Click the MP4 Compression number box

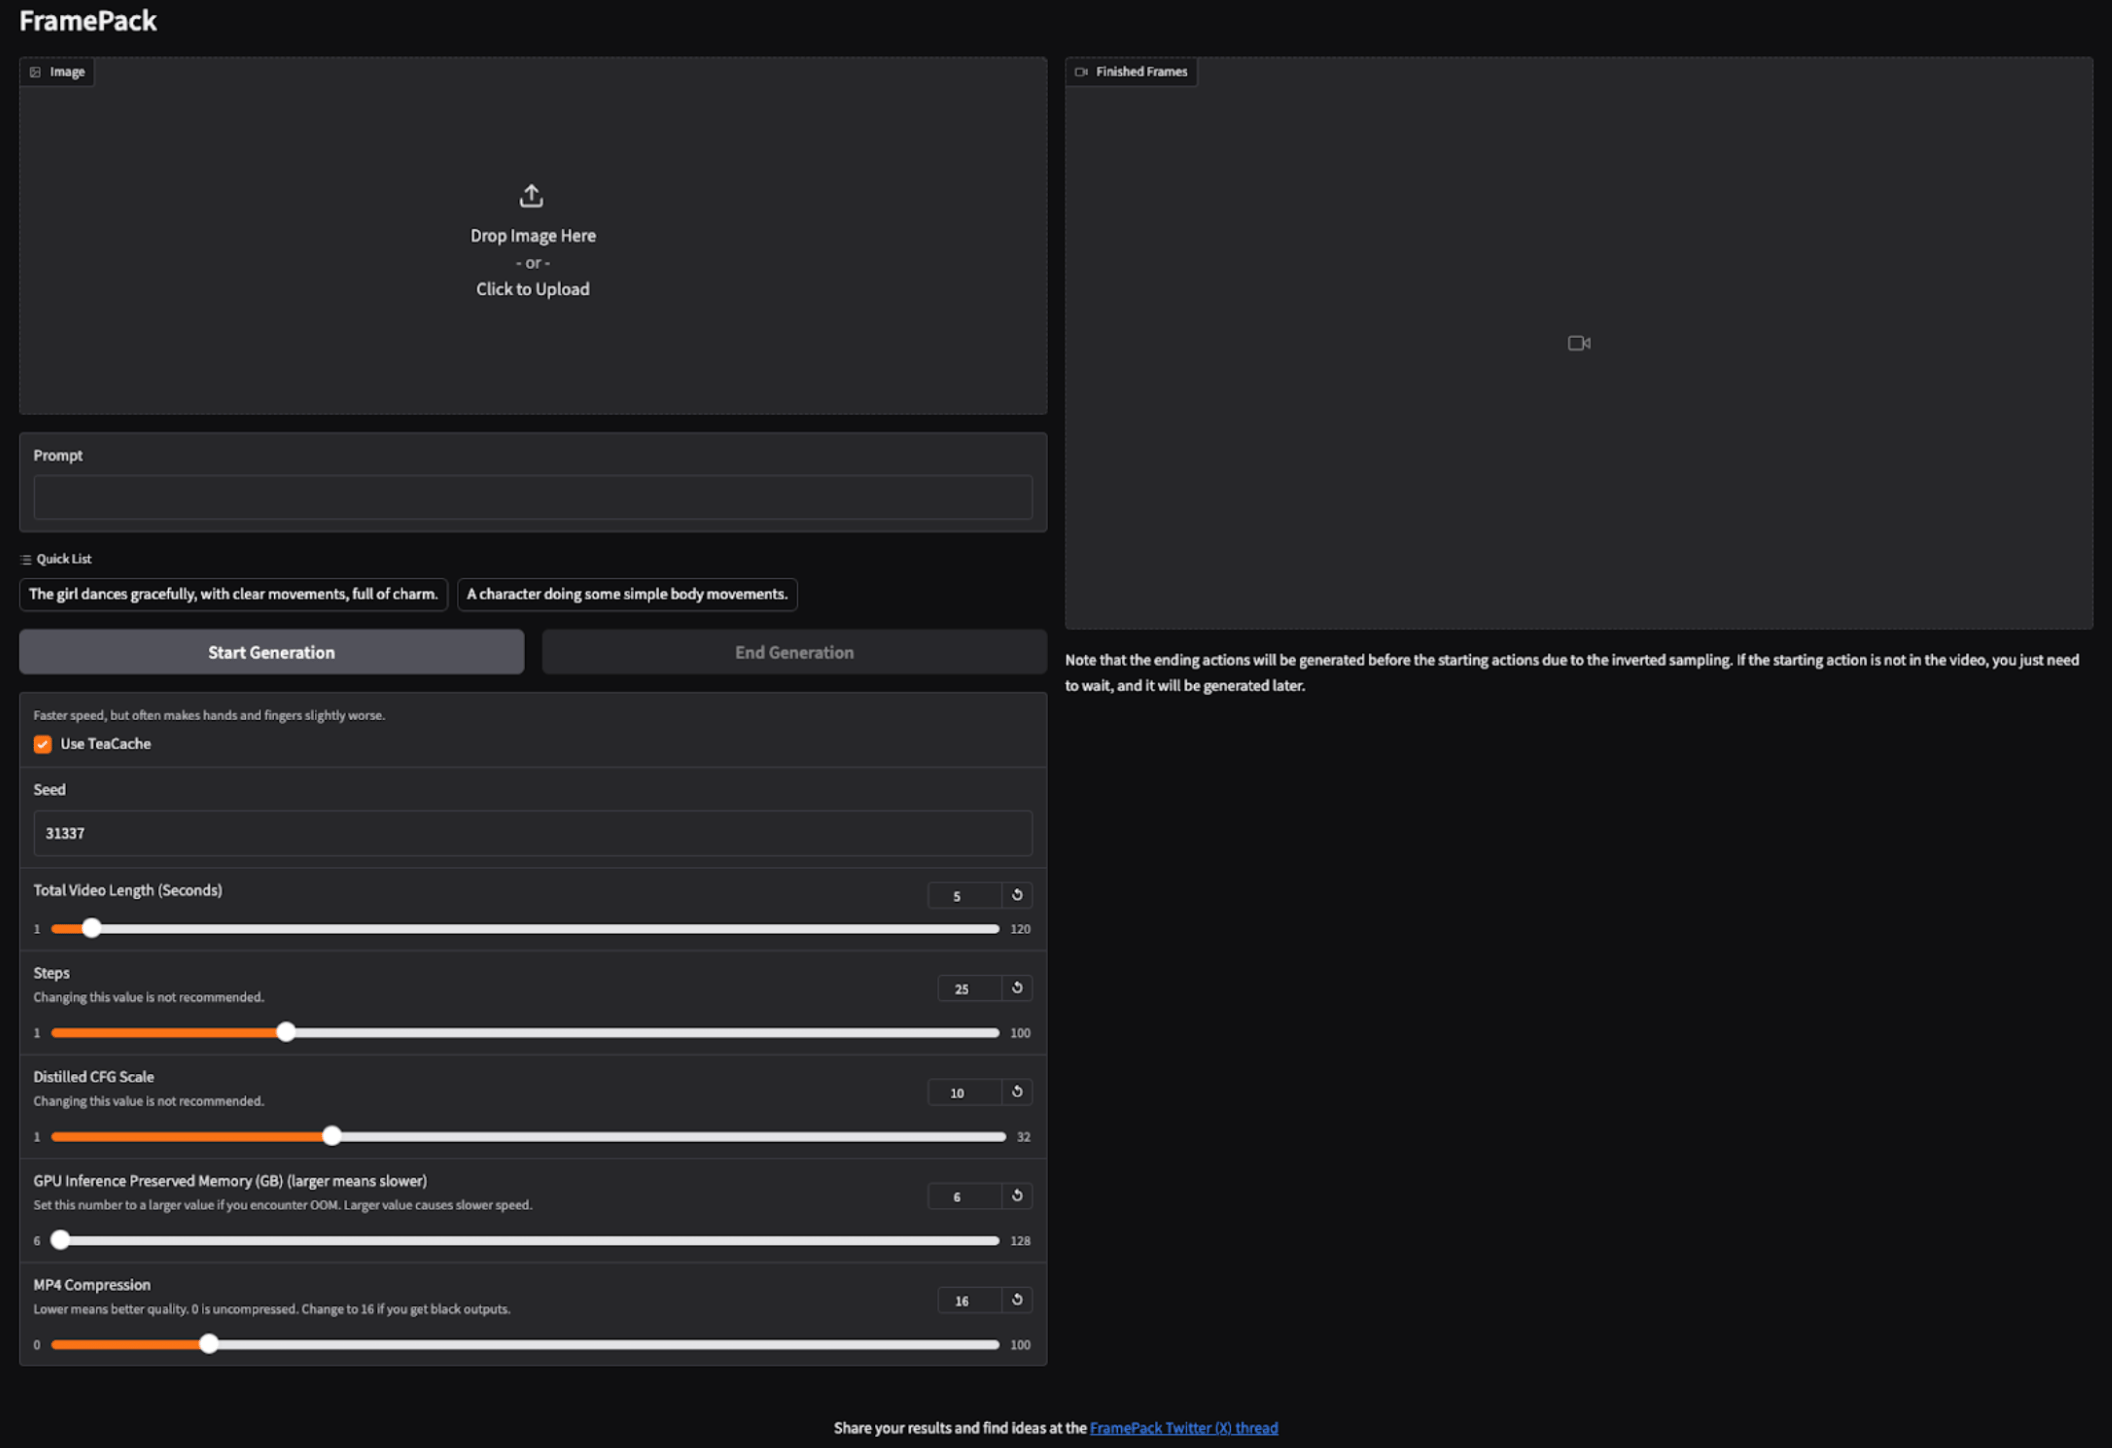pos(969,1301)
